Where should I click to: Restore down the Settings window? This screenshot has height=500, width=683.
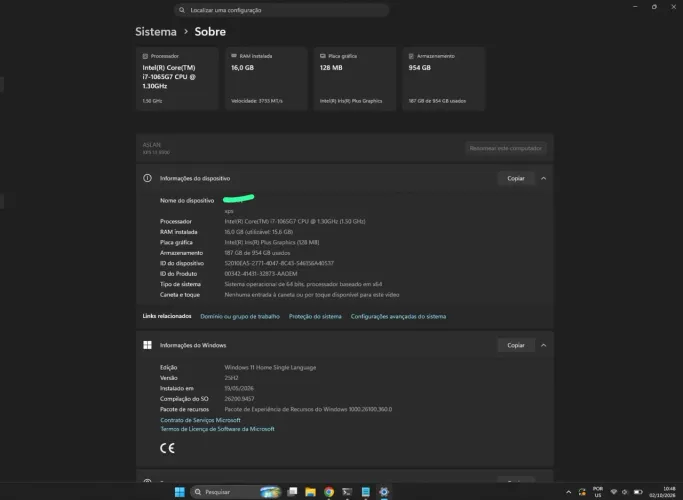coord(654,7)
